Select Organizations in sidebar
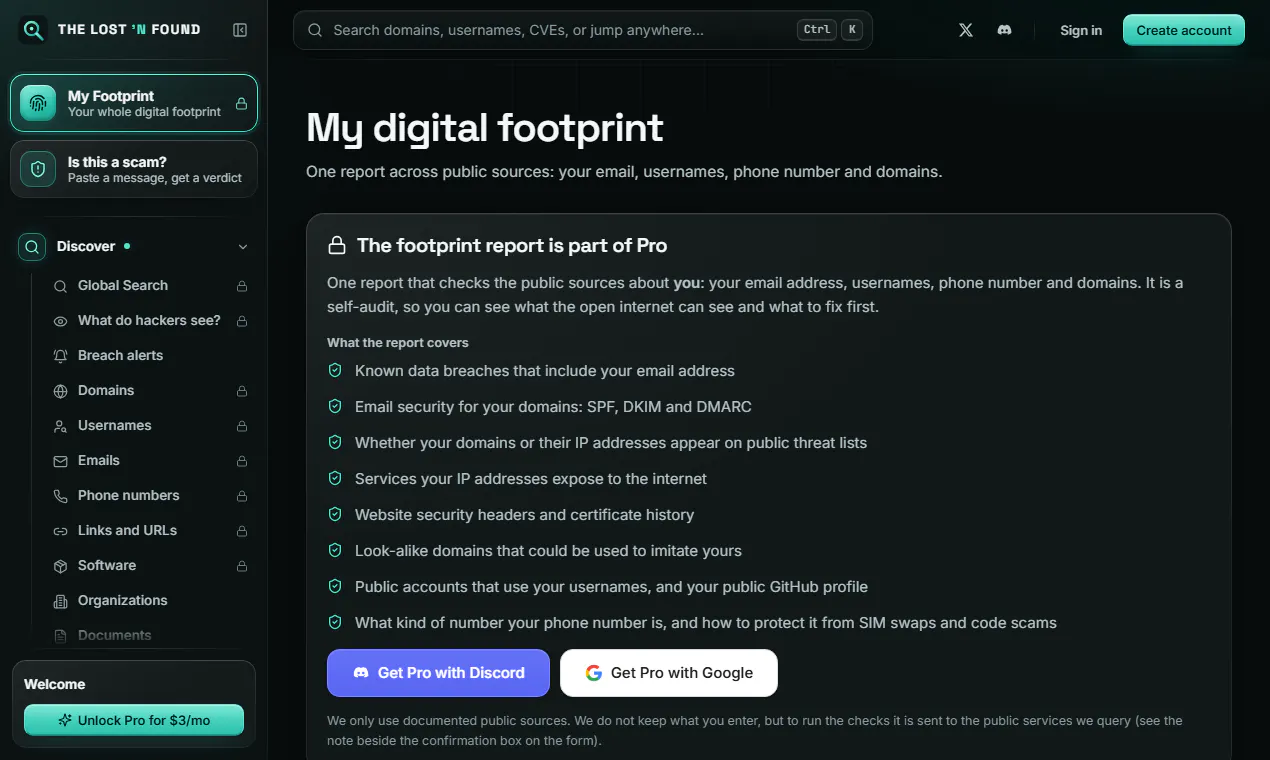 150,601
